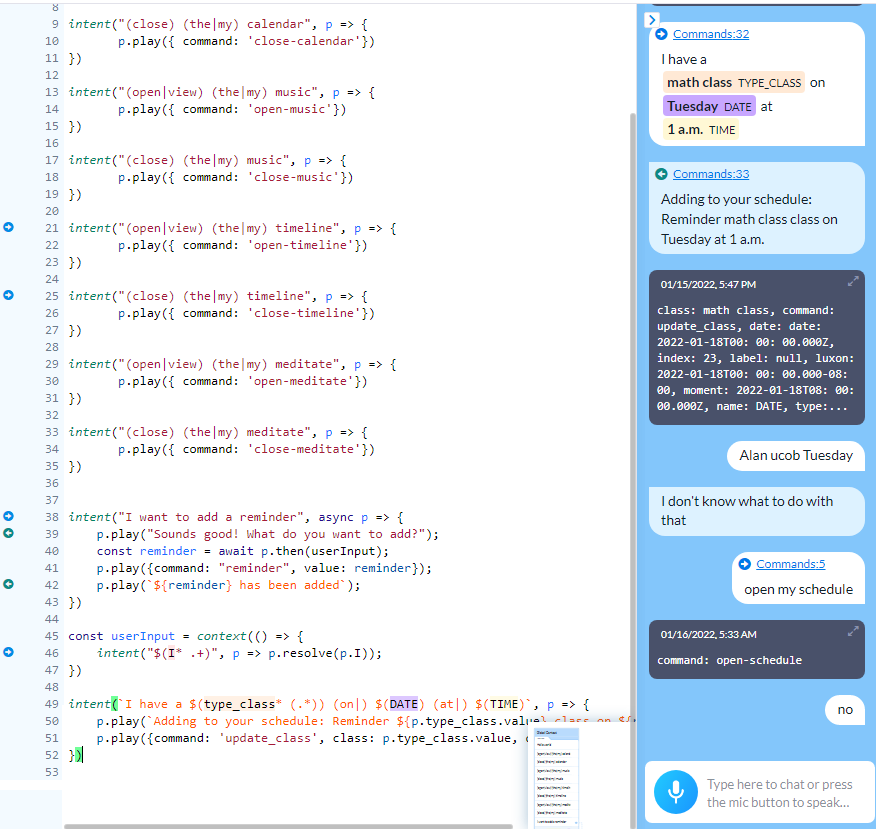This screenshot has height=829, width=876.
Task: Click the 'open-meditate' string on line 30
Action: pyautogui.click(x=300, y=381)
